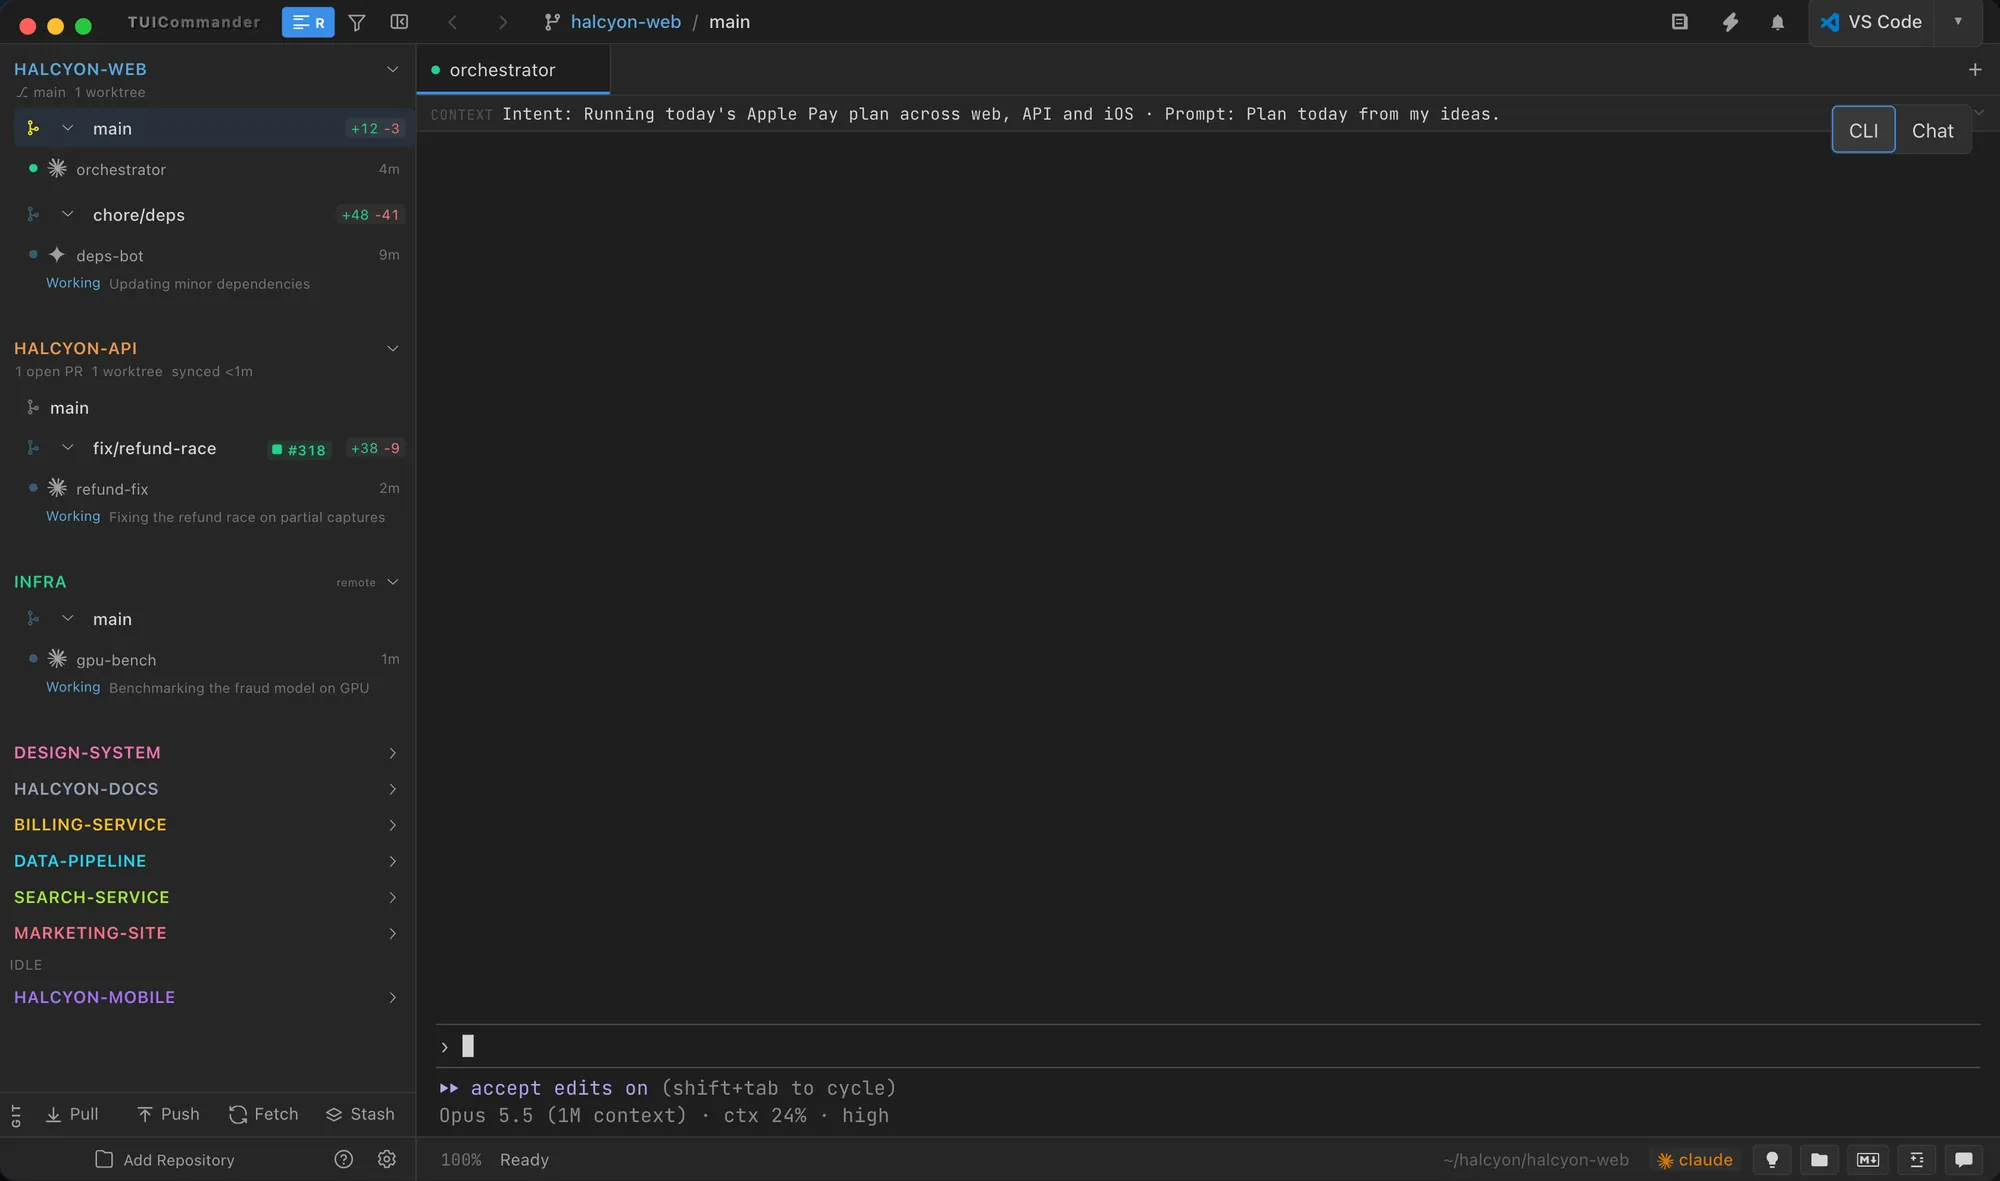Click the Pull button
Viewport: 2000px width, 1181px height.
(72, 1114)
